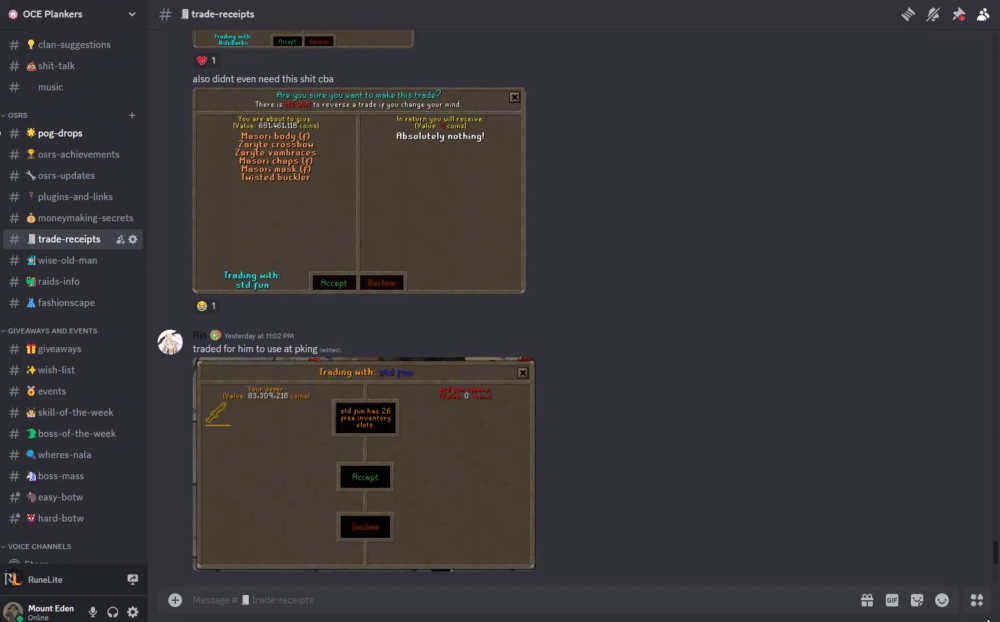Screen dimensions: 1000x622
Task: Open the gift Nitro icon
Action: point(867,600)
